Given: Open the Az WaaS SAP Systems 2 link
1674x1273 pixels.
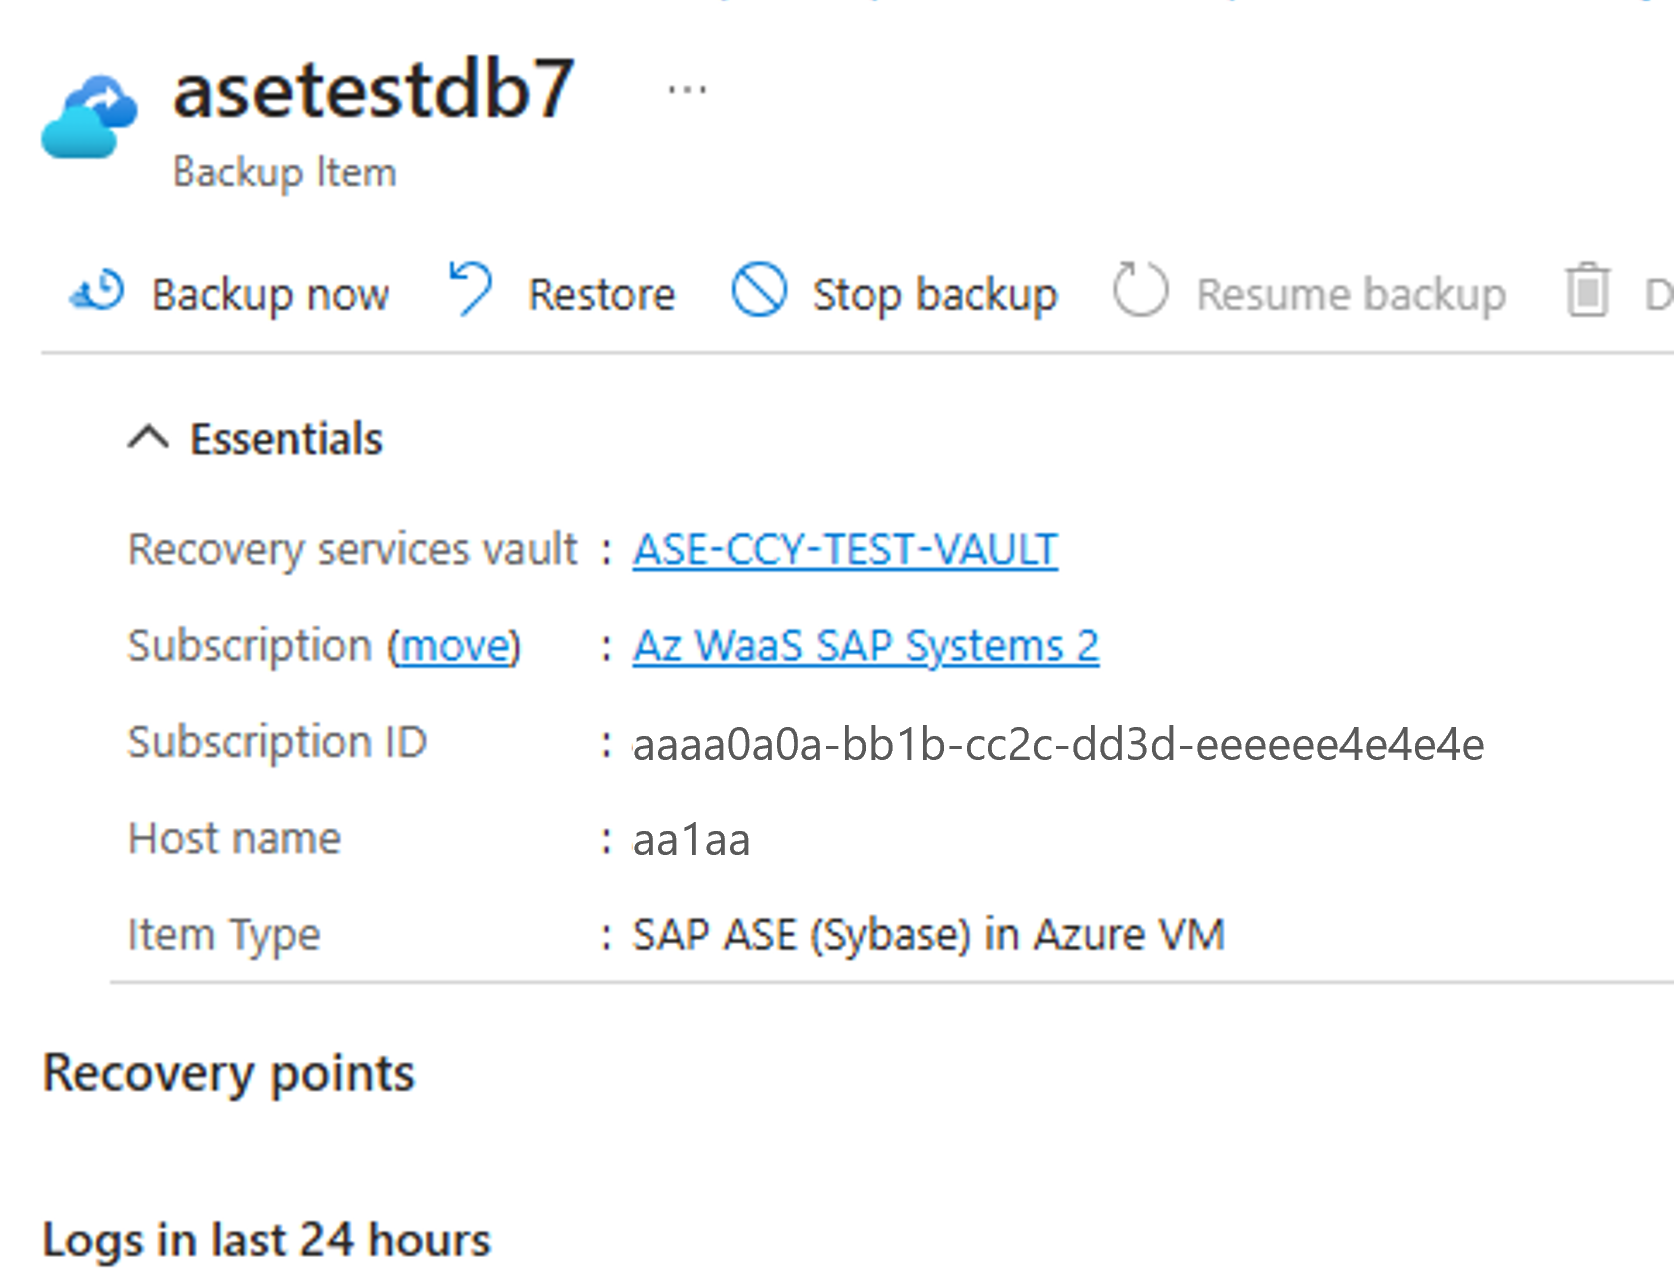Looking at the screenshot, I should (866, 646).
